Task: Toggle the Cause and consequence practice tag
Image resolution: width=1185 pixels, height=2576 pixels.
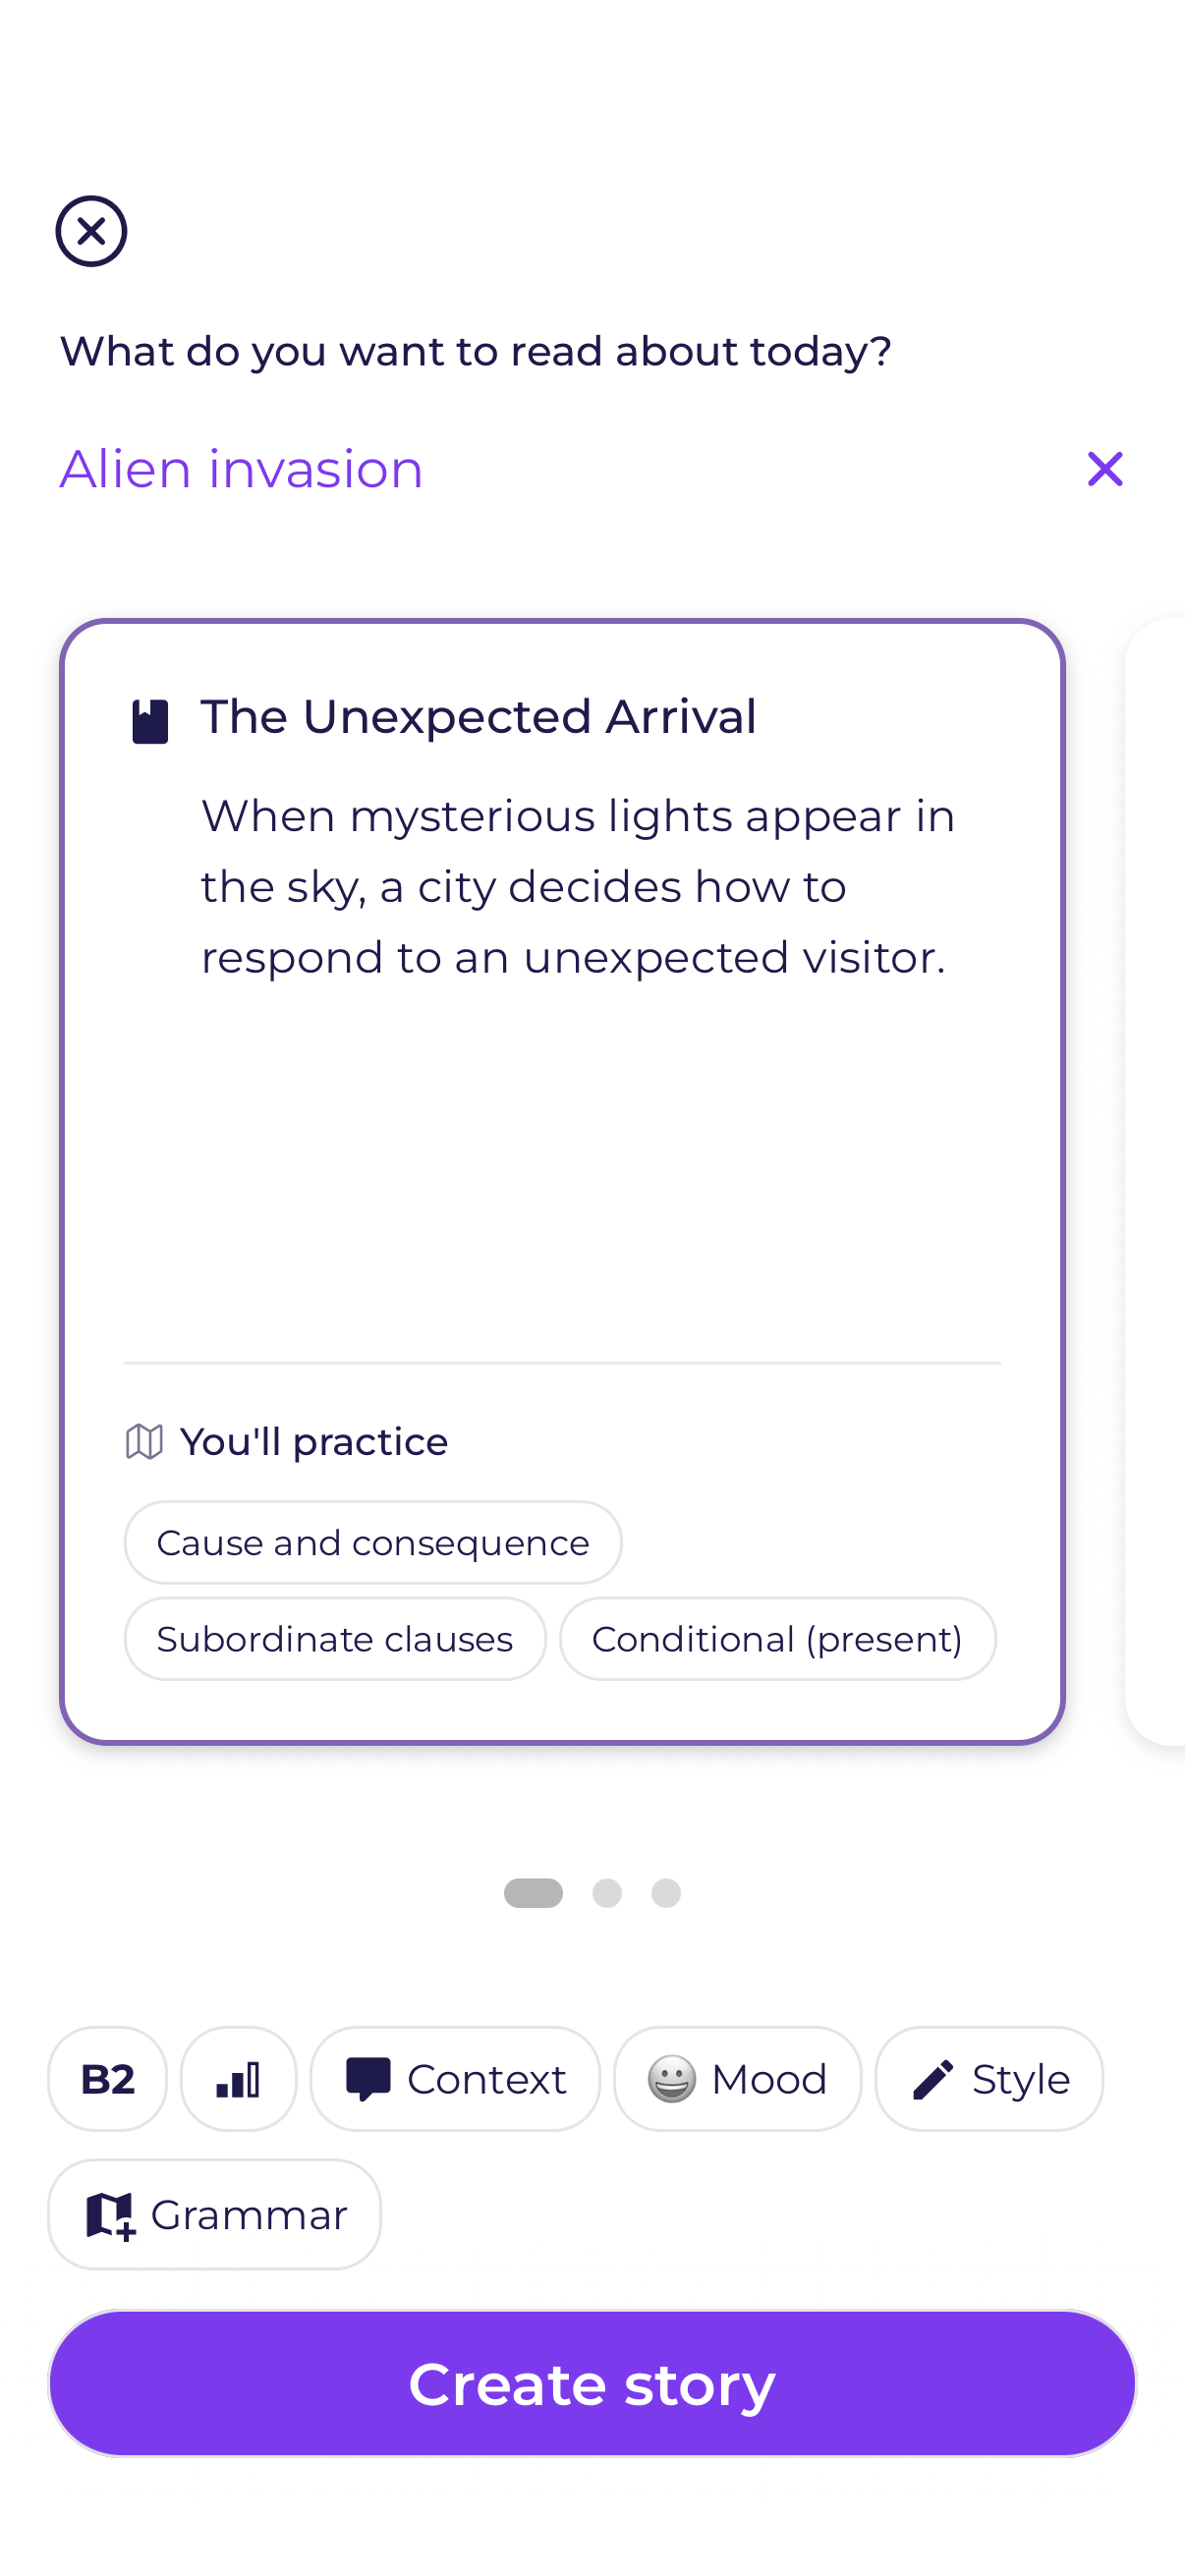Action: [372, 1542]
